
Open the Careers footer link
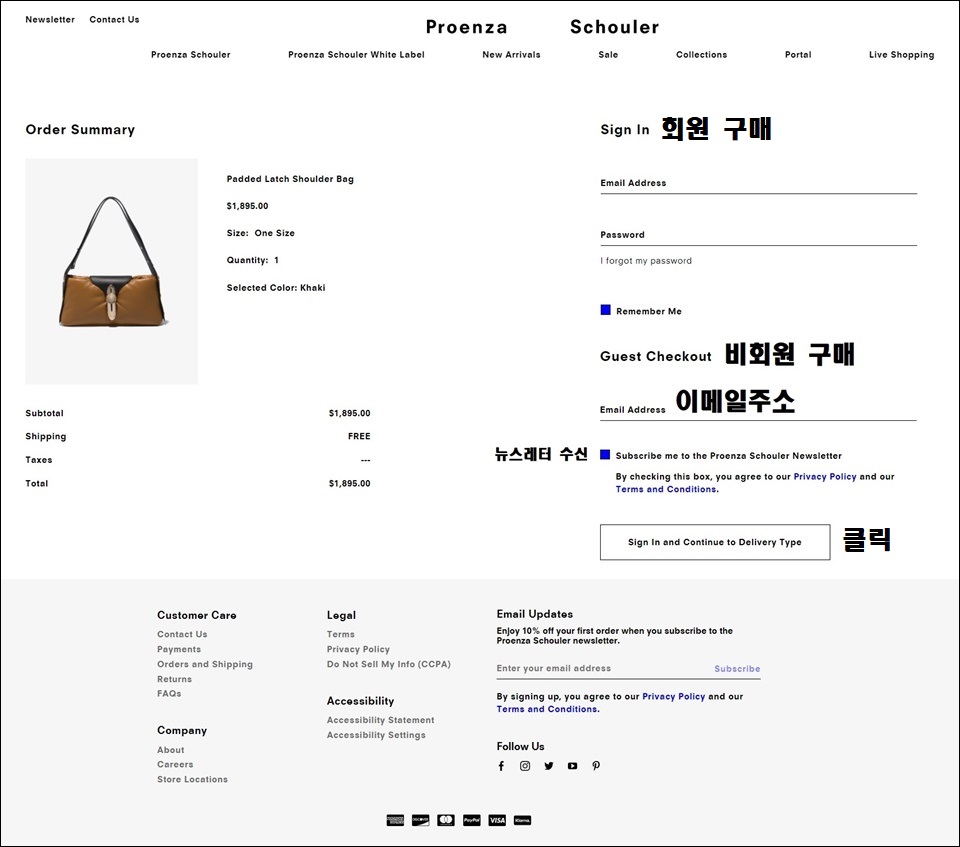tap(175, 764)
